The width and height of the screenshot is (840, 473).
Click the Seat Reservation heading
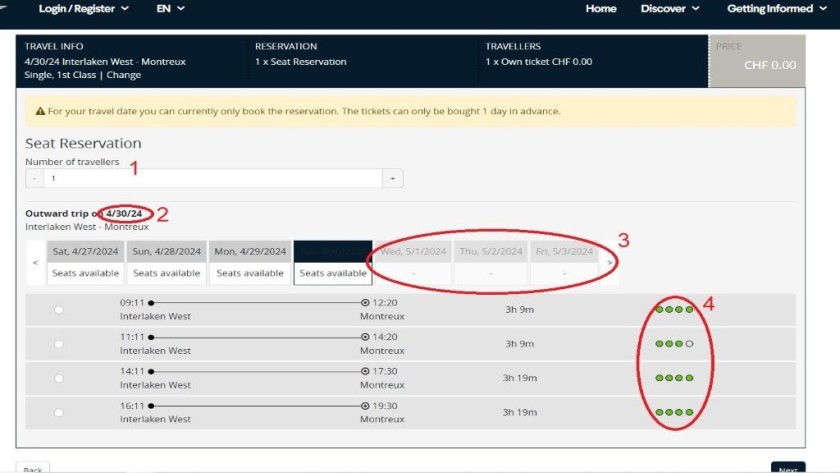coord(84,144)
